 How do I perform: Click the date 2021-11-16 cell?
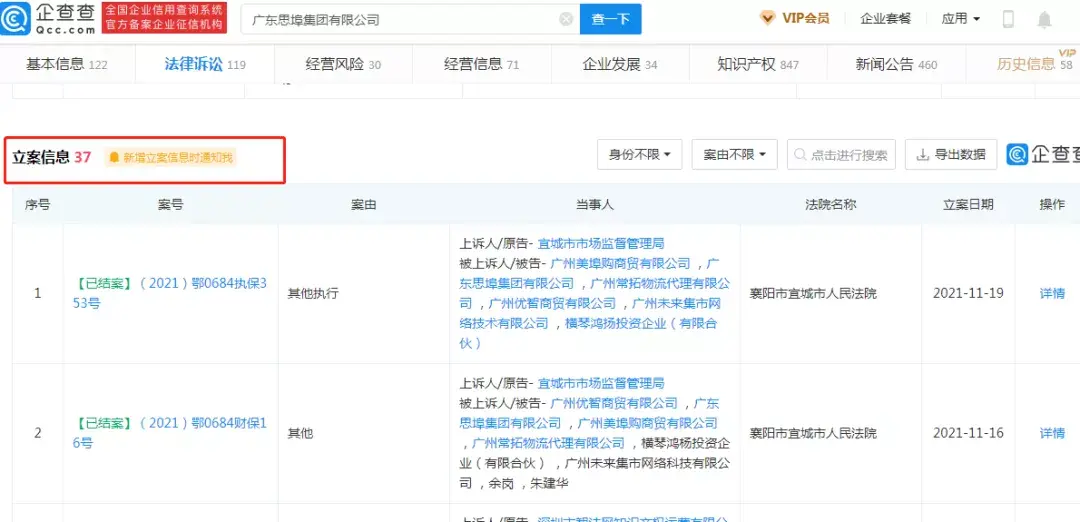(968, 433)
